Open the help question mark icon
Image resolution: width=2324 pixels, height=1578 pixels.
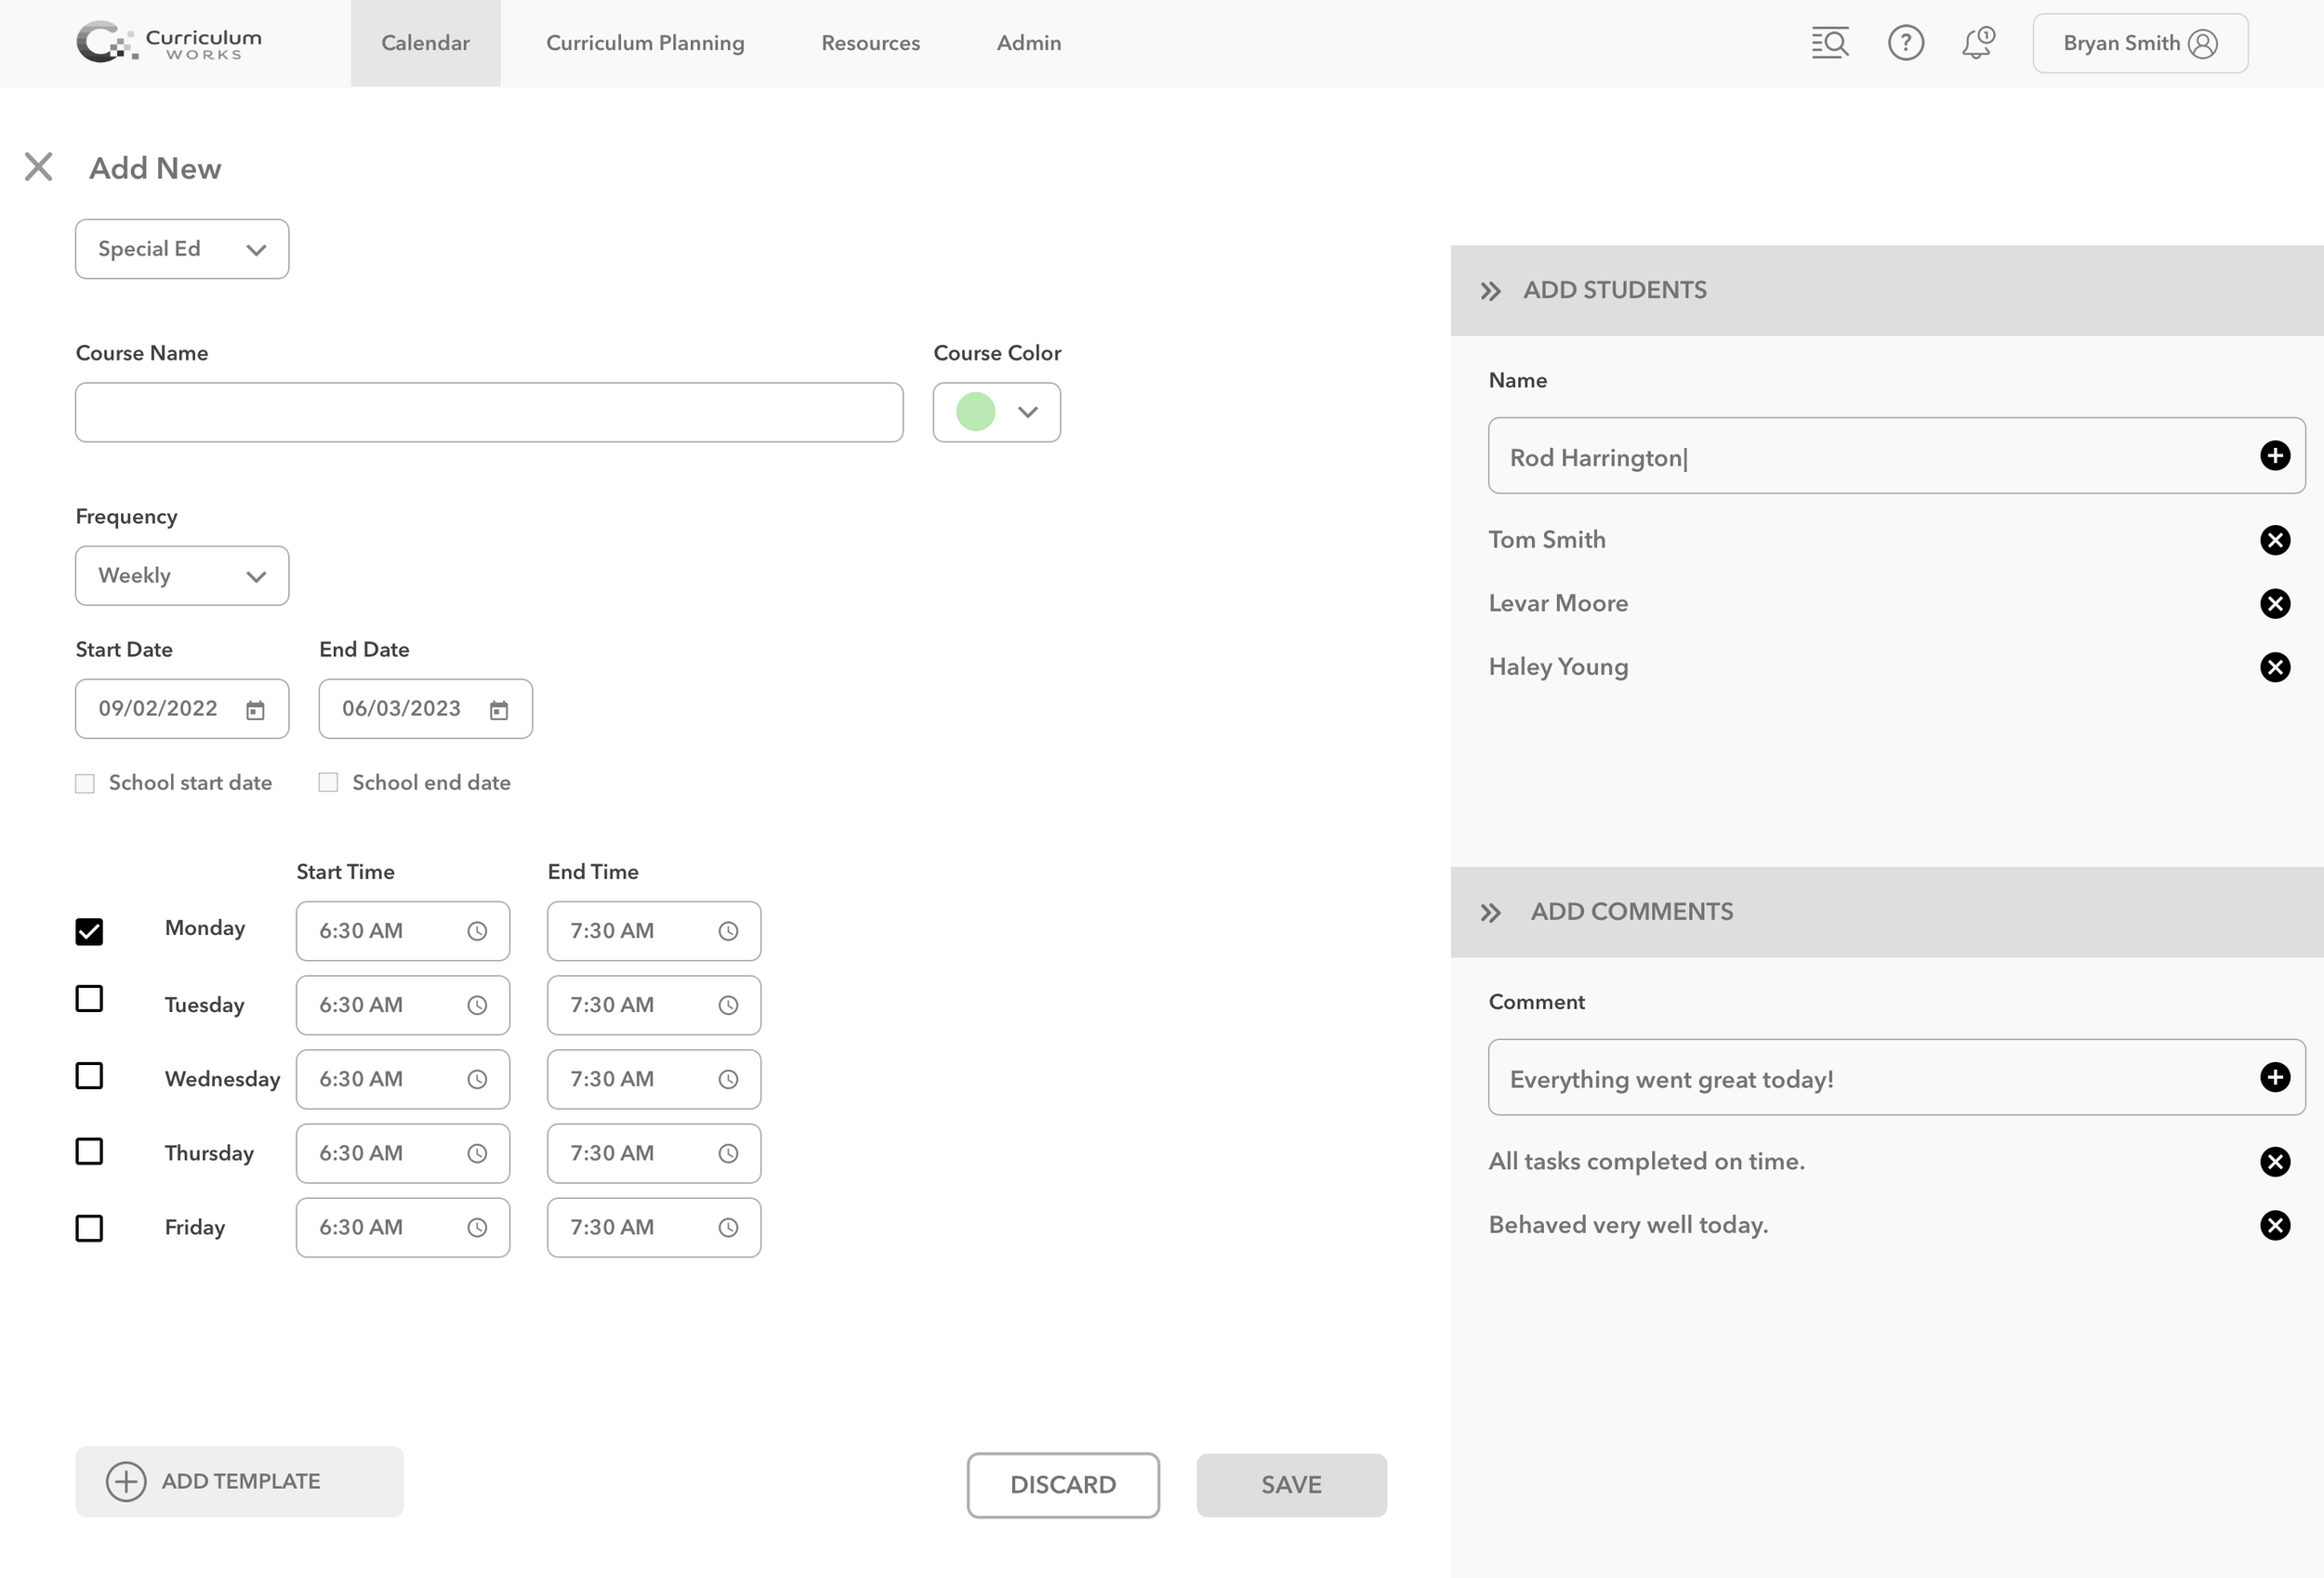tap(1905, 43)
